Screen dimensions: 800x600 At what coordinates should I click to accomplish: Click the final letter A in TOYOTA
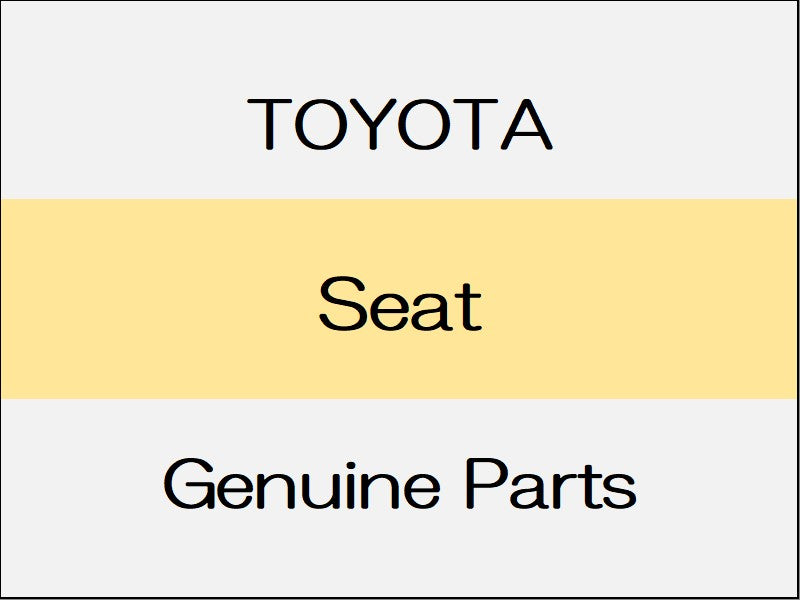pyautogui.click(x=529, y=125)
